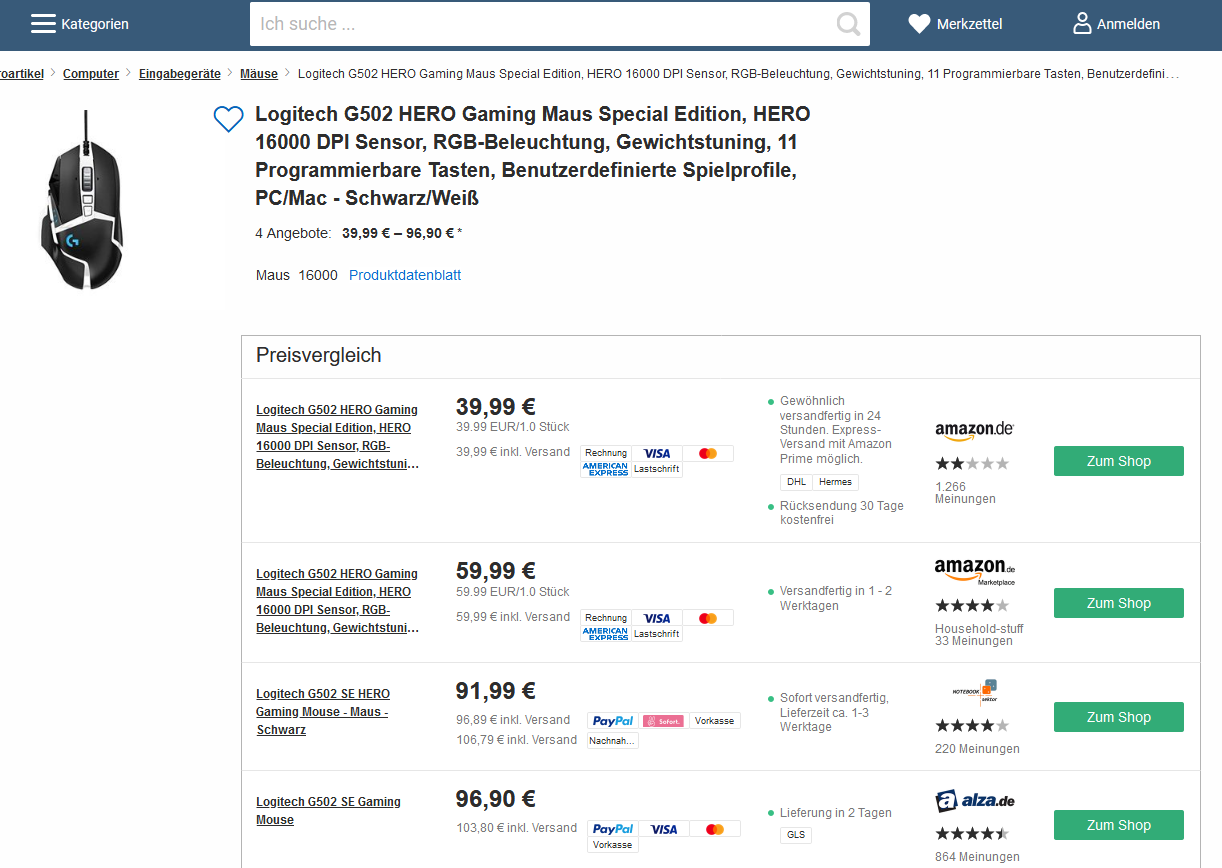Click the search magnifier icon
Screen dimensions: 1222x868
(848, 24)
